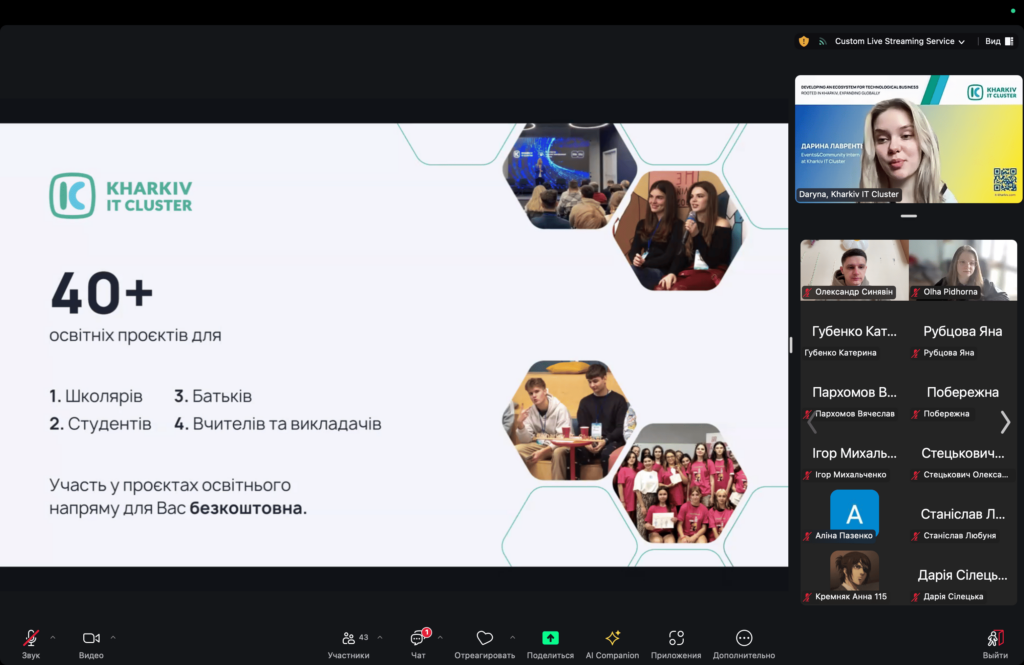Viewport: 1024px width, 665px height.
Task: Click Рубцова Яна participant tile
Action: [963, 331]
